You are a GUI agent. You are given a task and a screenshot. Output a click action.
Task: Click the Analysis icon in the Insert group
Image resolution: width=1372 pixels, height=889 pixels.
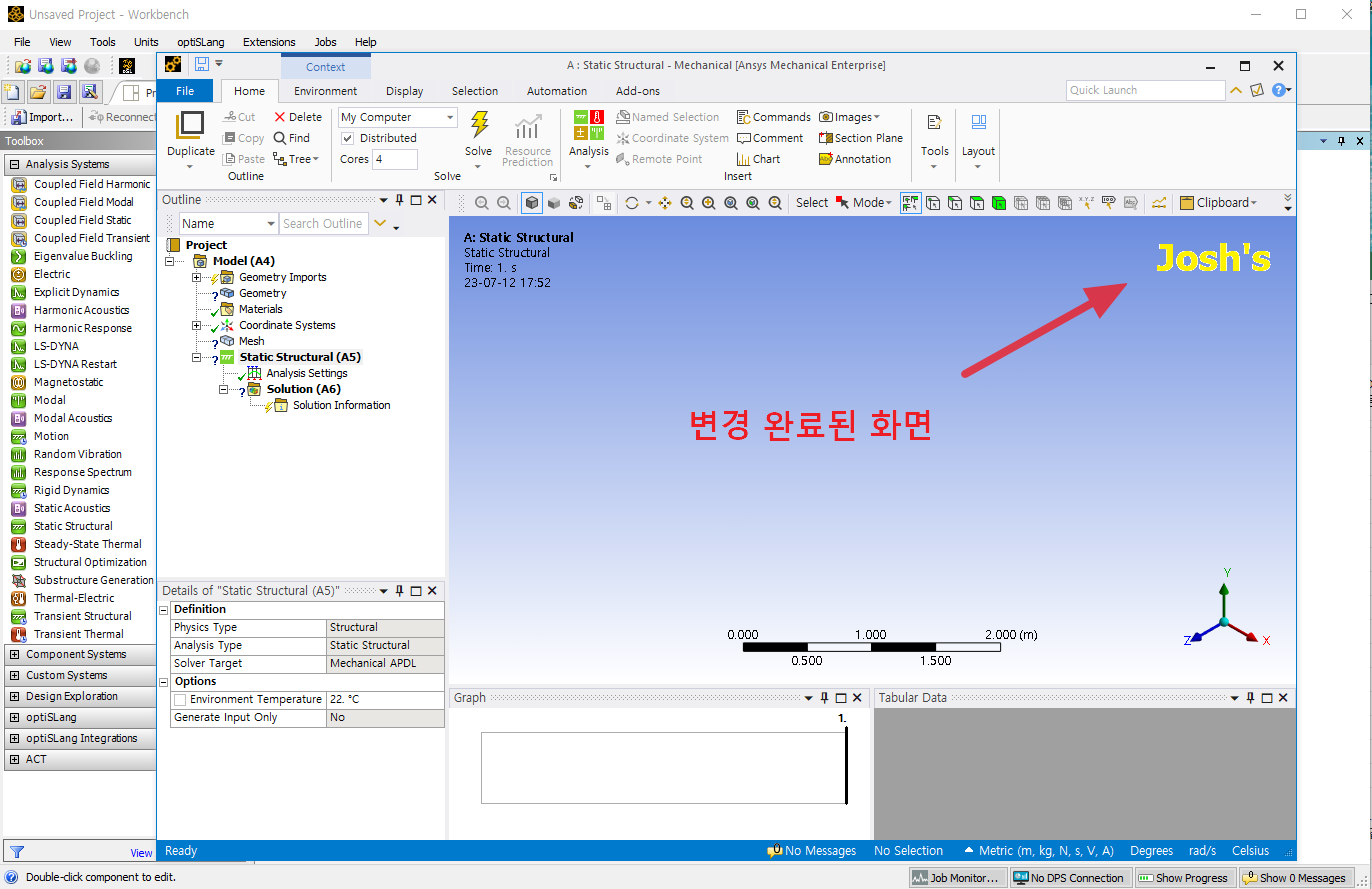pos(588,125)
